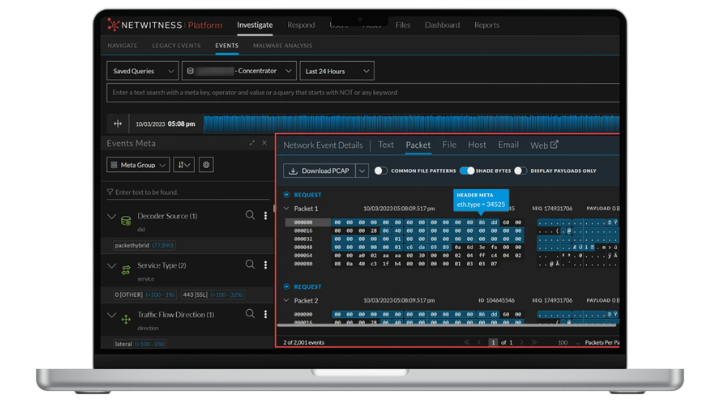Image resolution: width=720 pixels, height=400 pixels.
Task: Open the Dashboard tab
Action: pyautogui.click(x=442, y=25)
